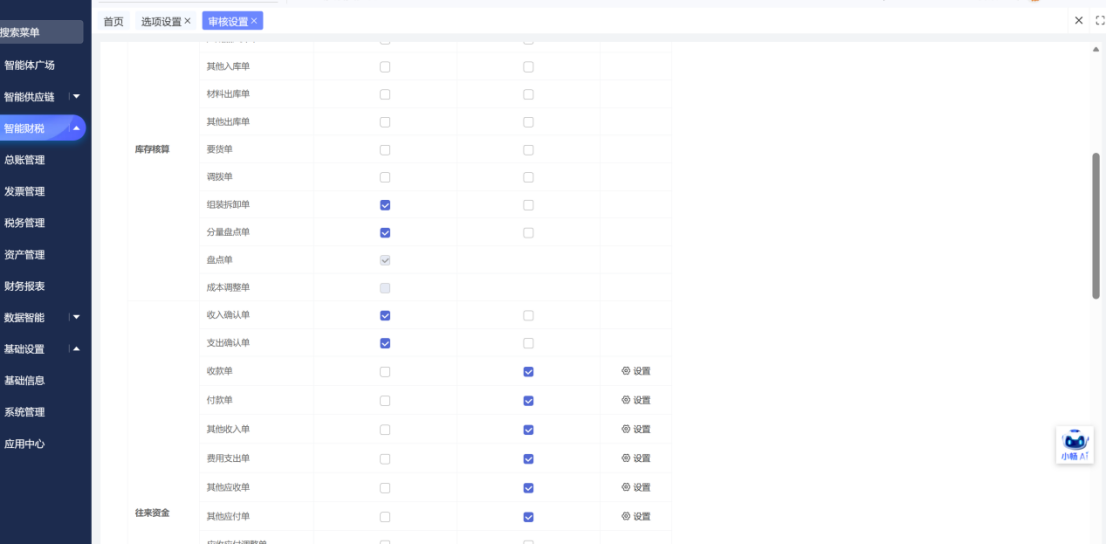Tick the empty checkbox in 其他应收单 row

[385, 488]
